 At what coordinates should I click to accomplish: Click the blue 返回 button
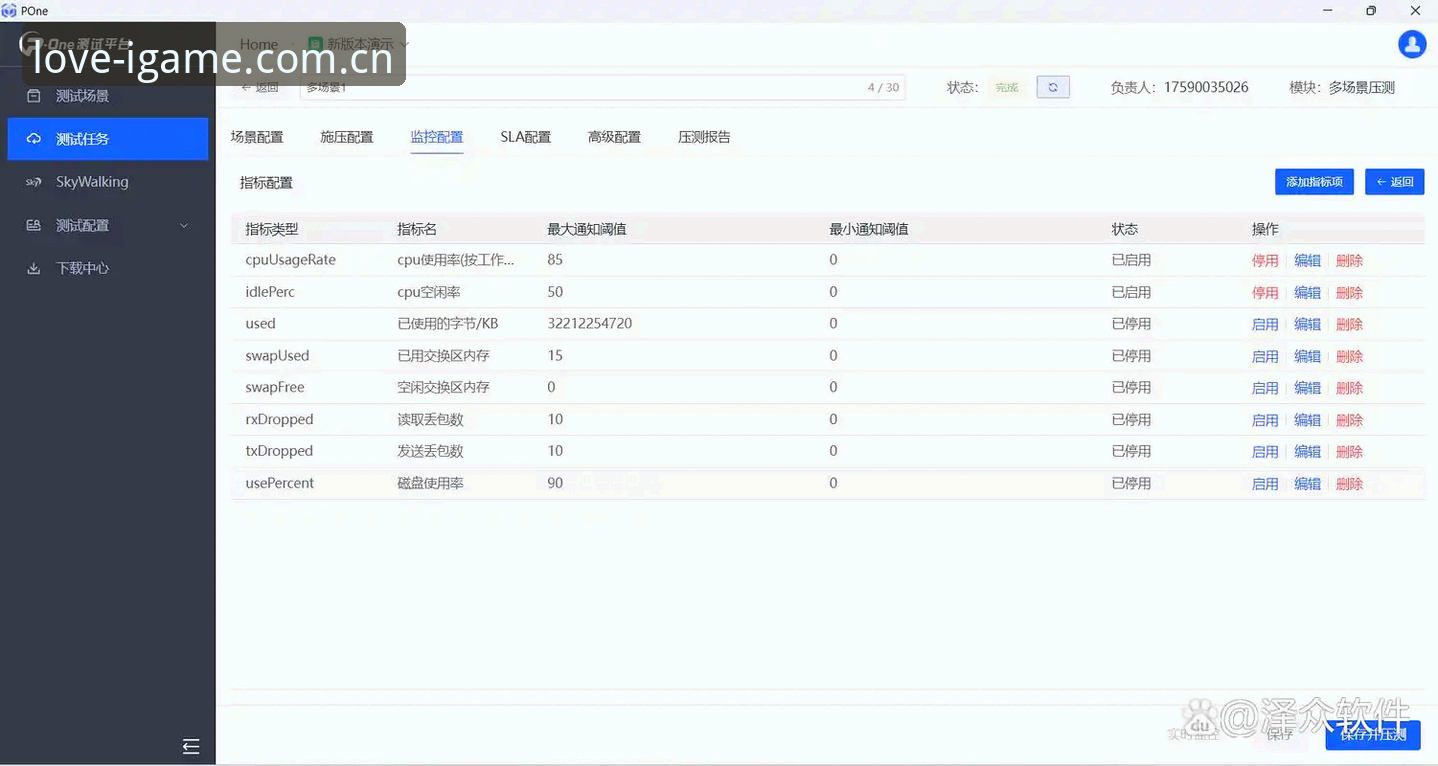tap(1395, 181)
